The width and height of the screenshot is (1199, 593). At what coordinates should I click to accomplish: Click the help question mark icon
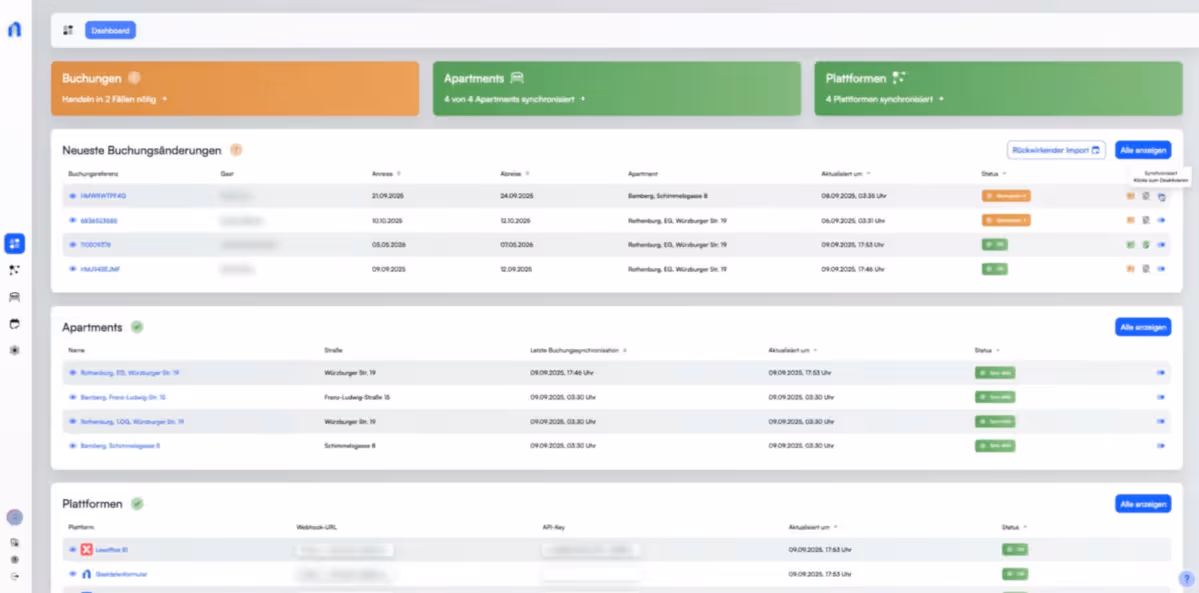coord(1186,578)
